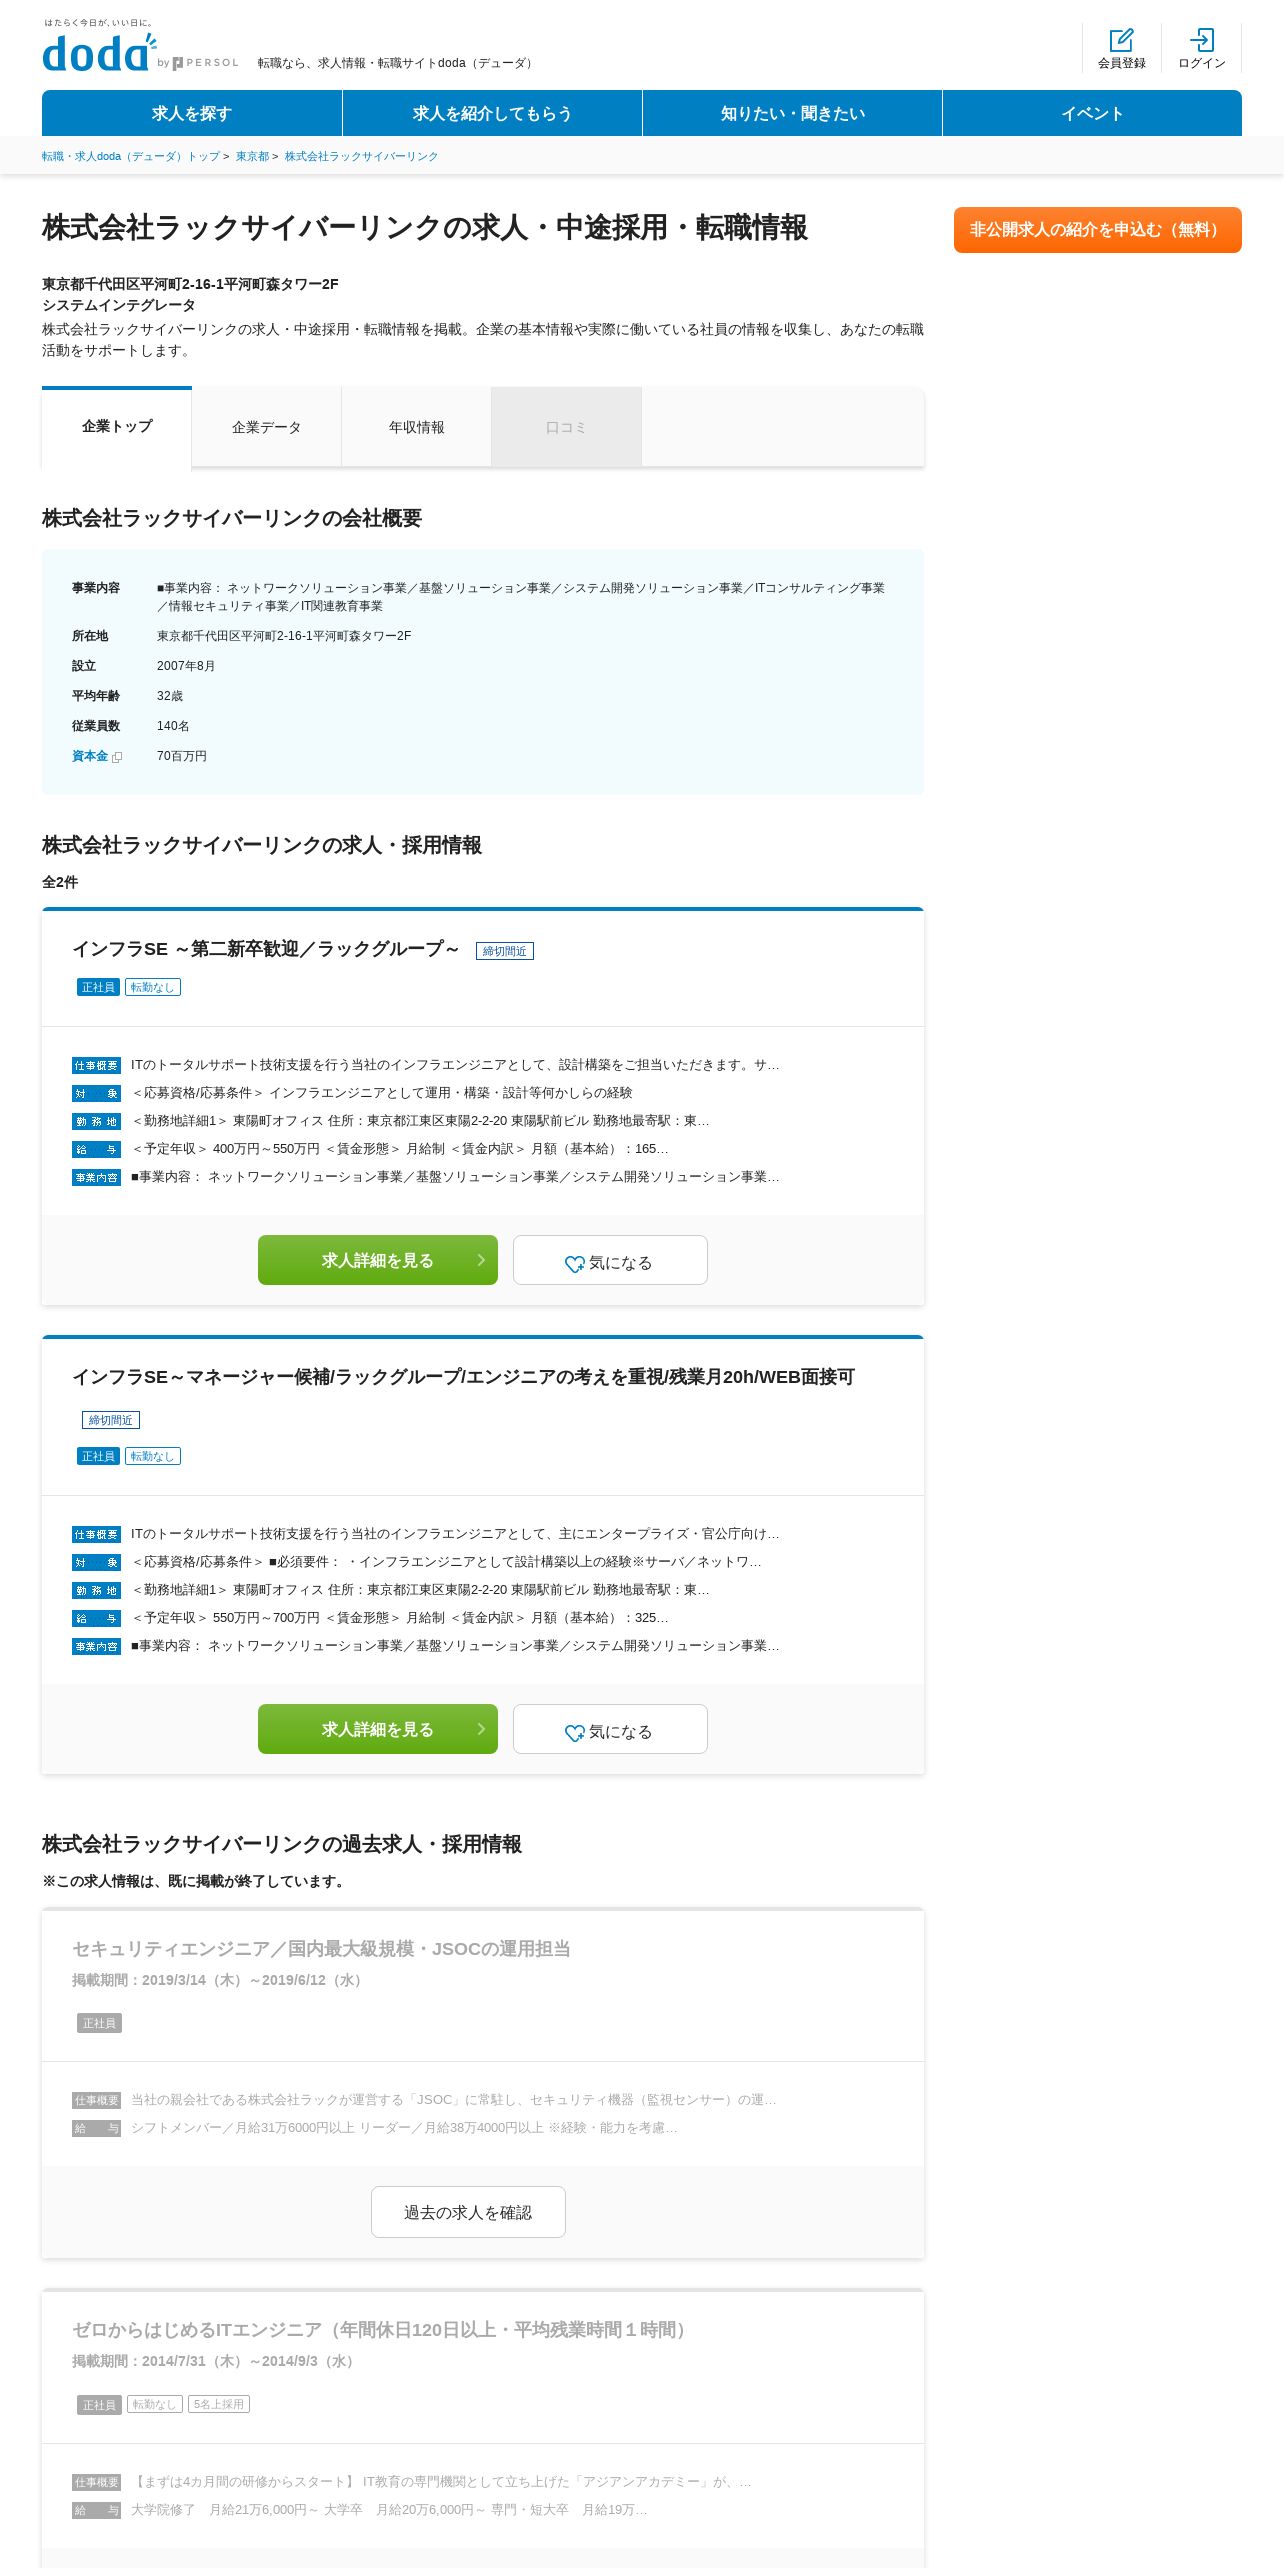
Task: Open the 求人を探す menu
Action: [x=192, y=113]
